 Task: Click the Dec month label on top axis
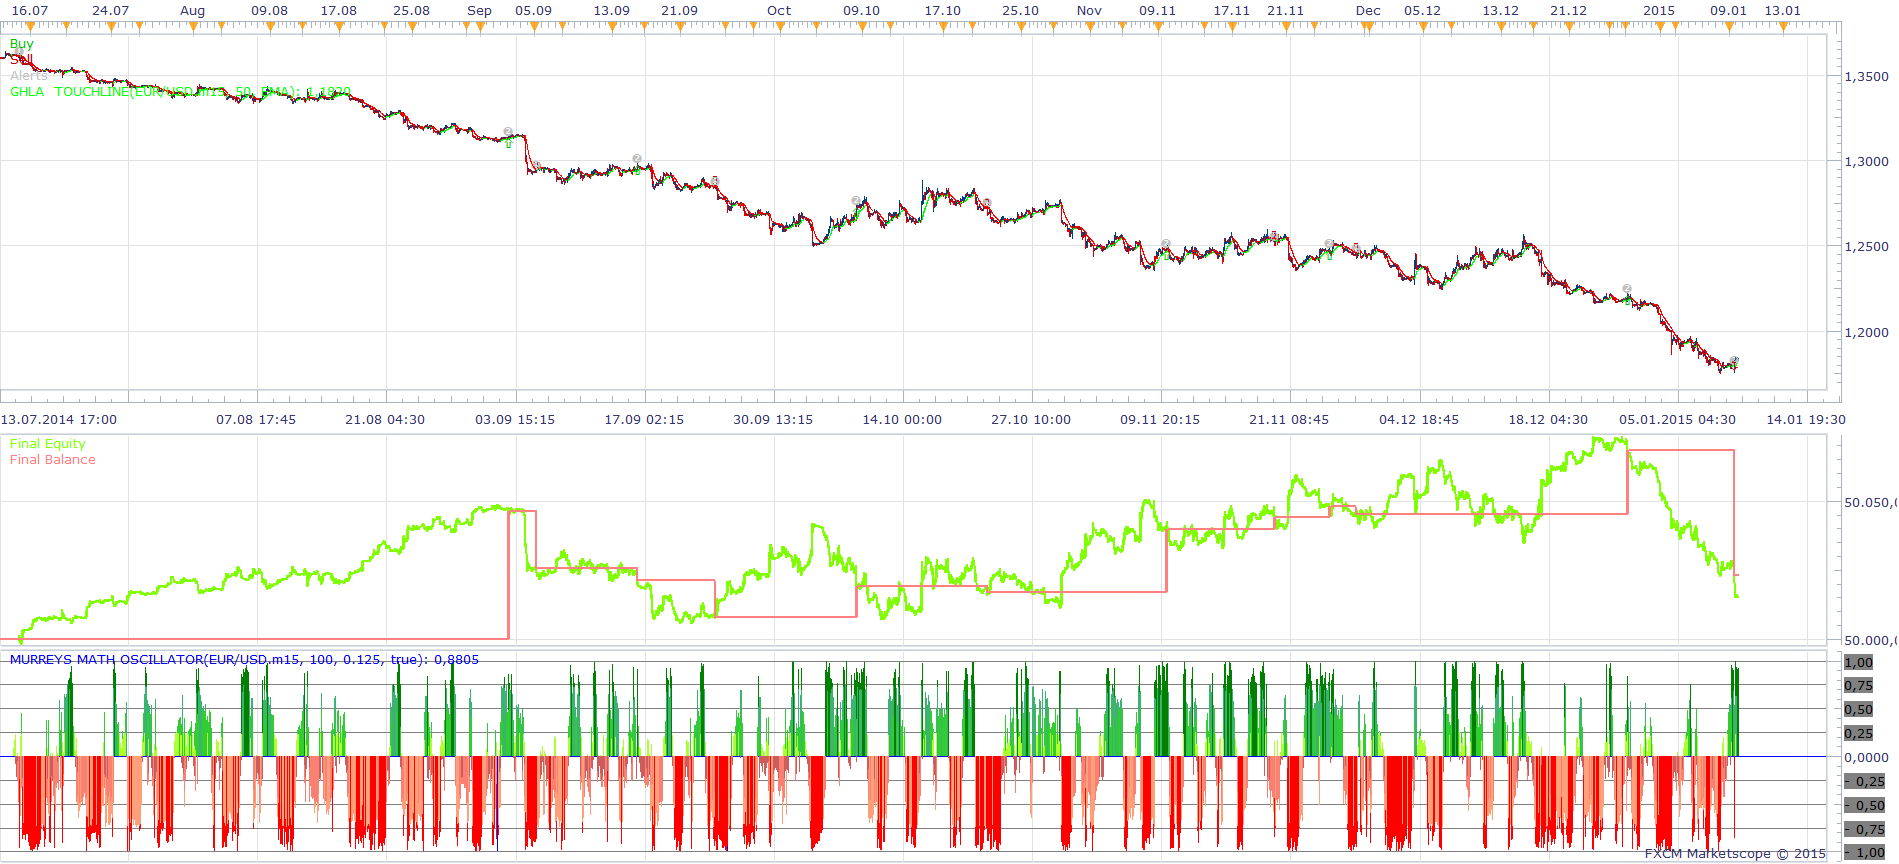(x=1368, y=10)
